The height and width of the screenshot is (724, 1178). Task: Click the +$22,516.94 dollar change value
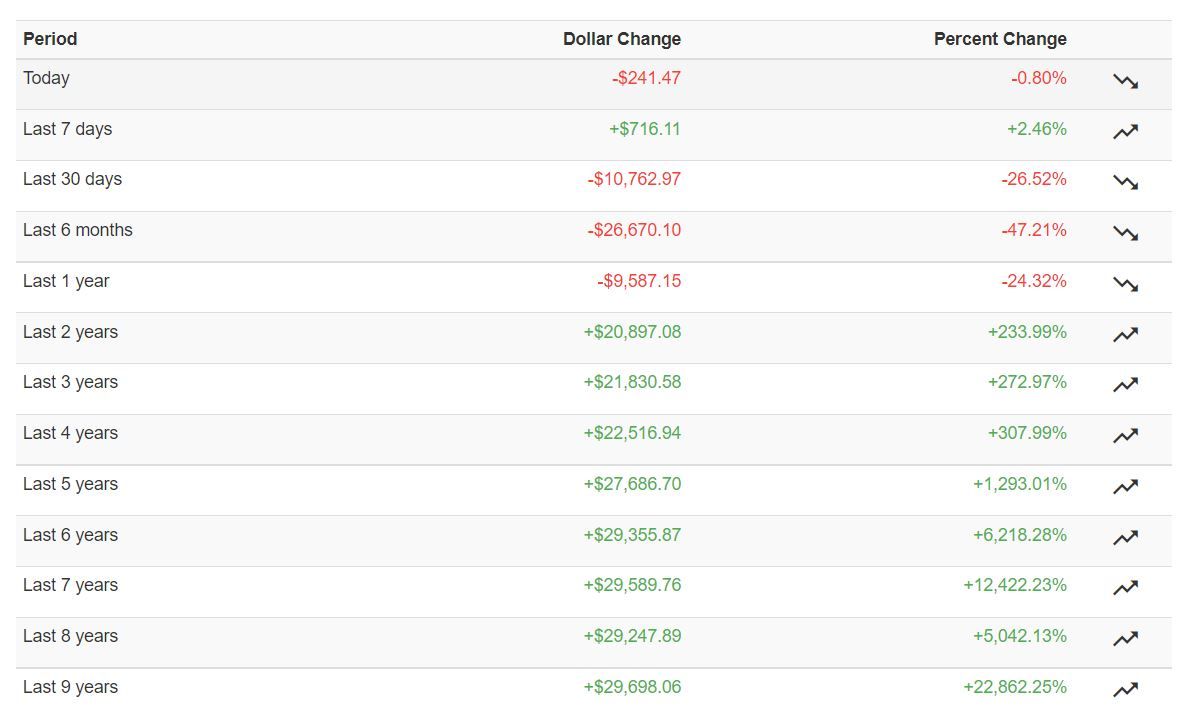[632, 433]
